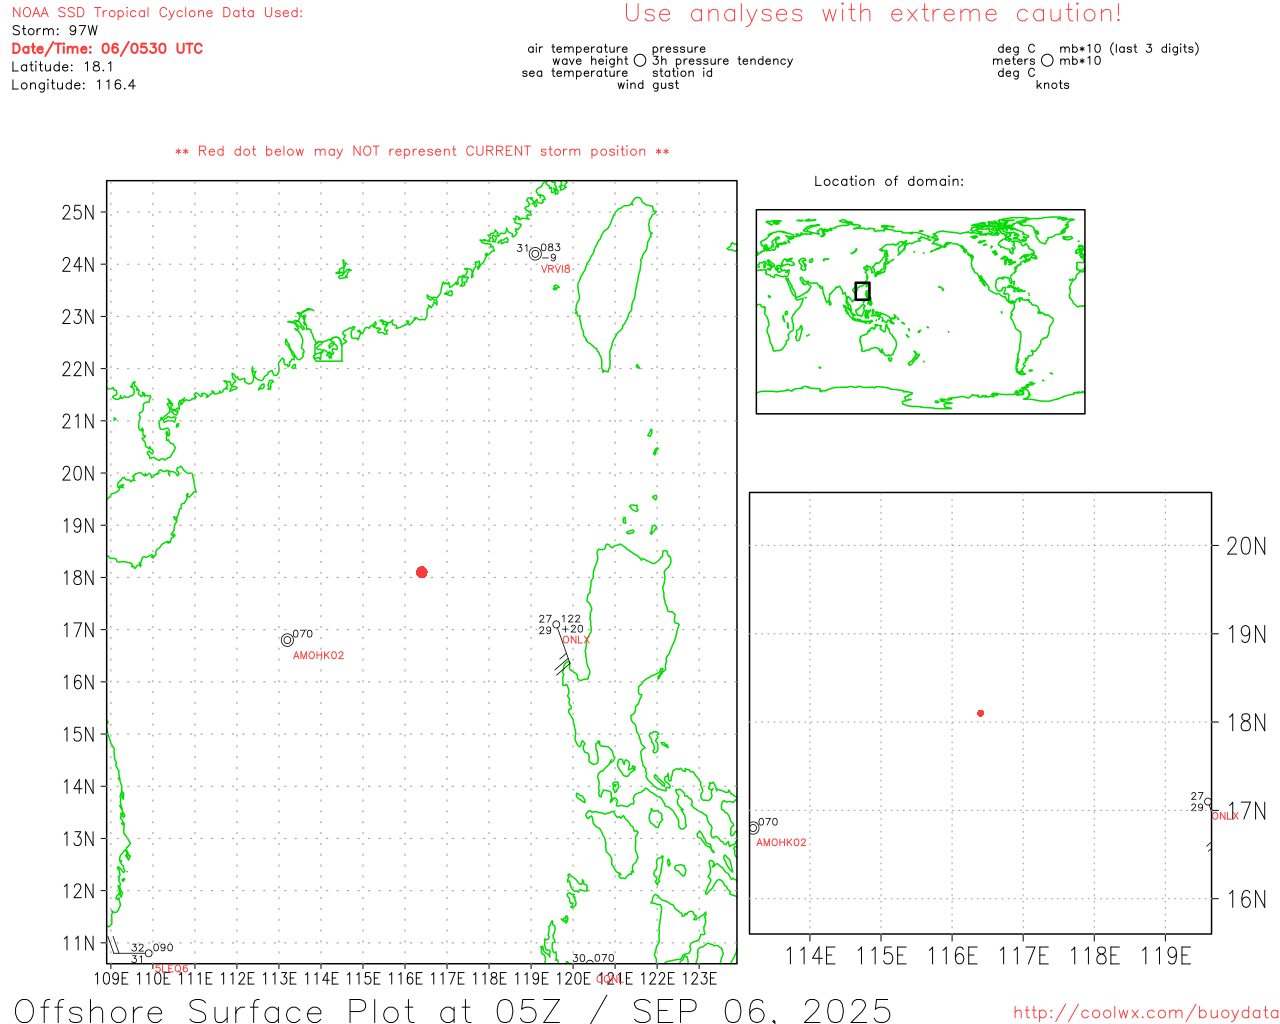Click the 'Longitude: 116.4' text

(73, 85)
